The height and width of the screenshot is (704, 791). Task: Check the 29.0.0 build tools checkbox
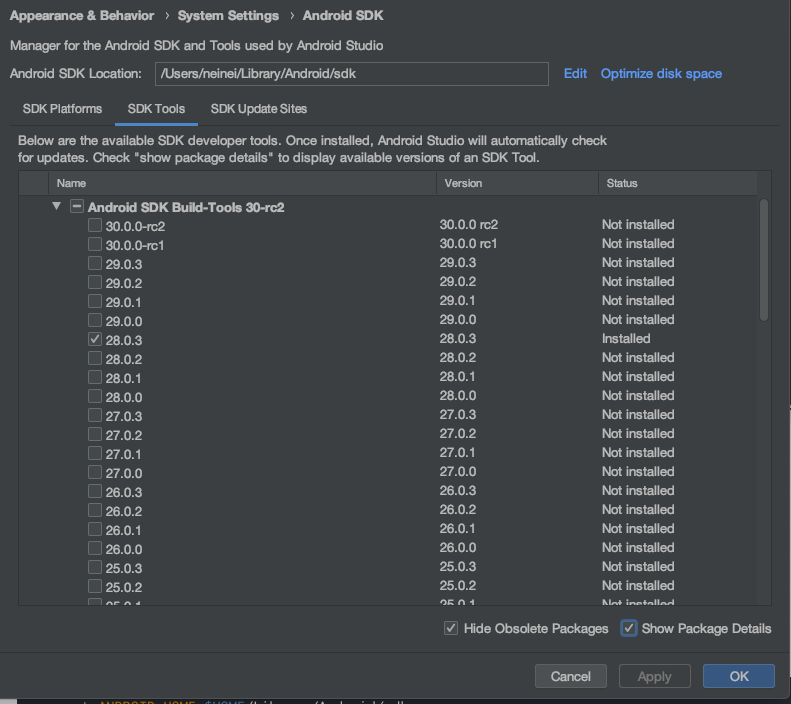click(95, 320)
